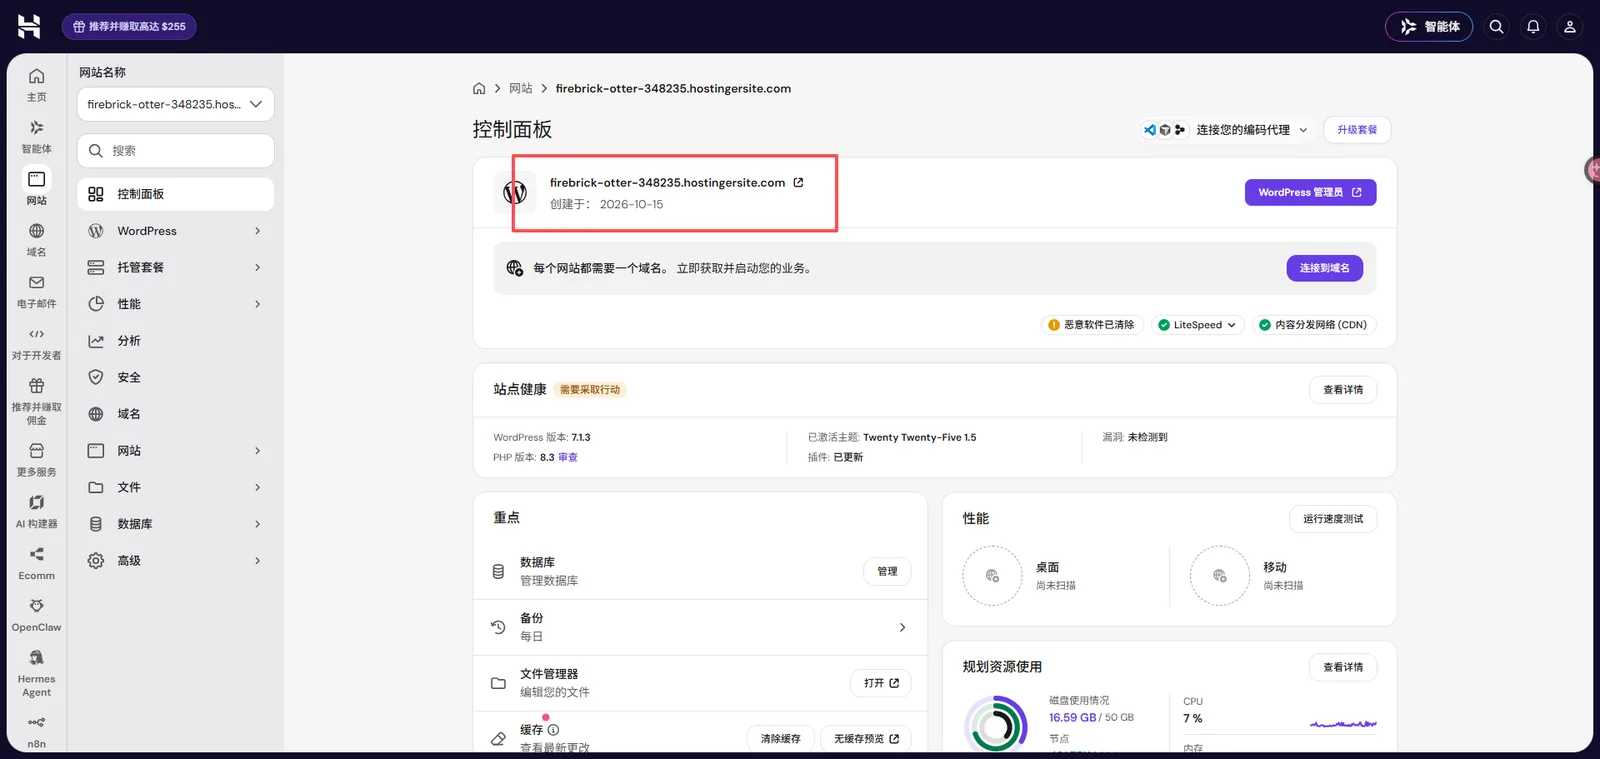Viewport: 1600px width, 759px height.
Task: Open the 连接您的编码代理 dropdown
Action: (1226, 130)
